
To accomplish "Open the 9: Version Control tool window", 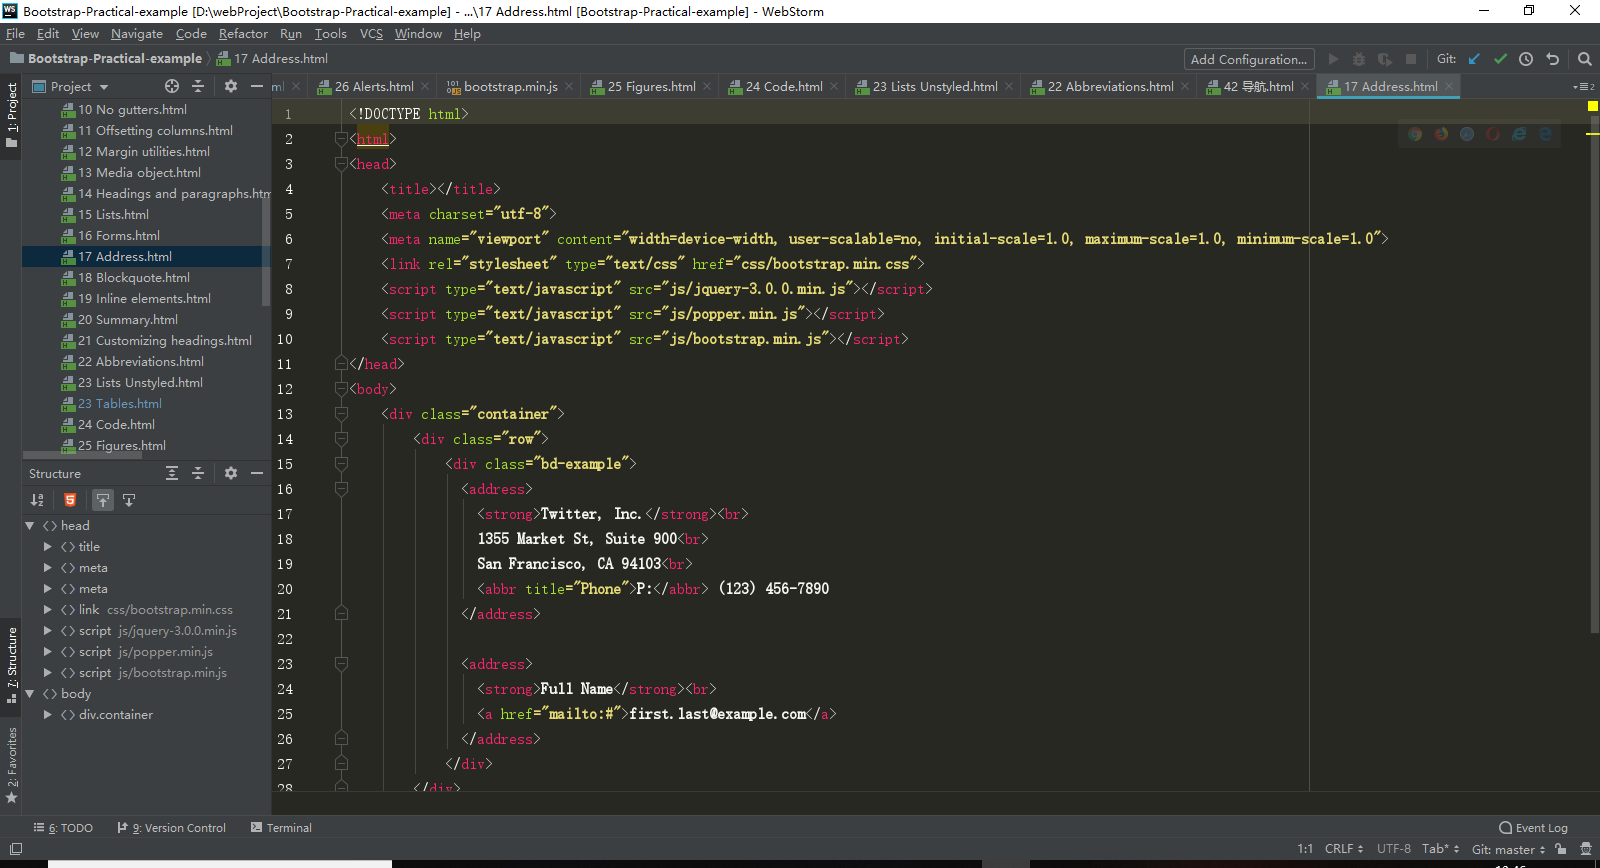I will (172, 828).
